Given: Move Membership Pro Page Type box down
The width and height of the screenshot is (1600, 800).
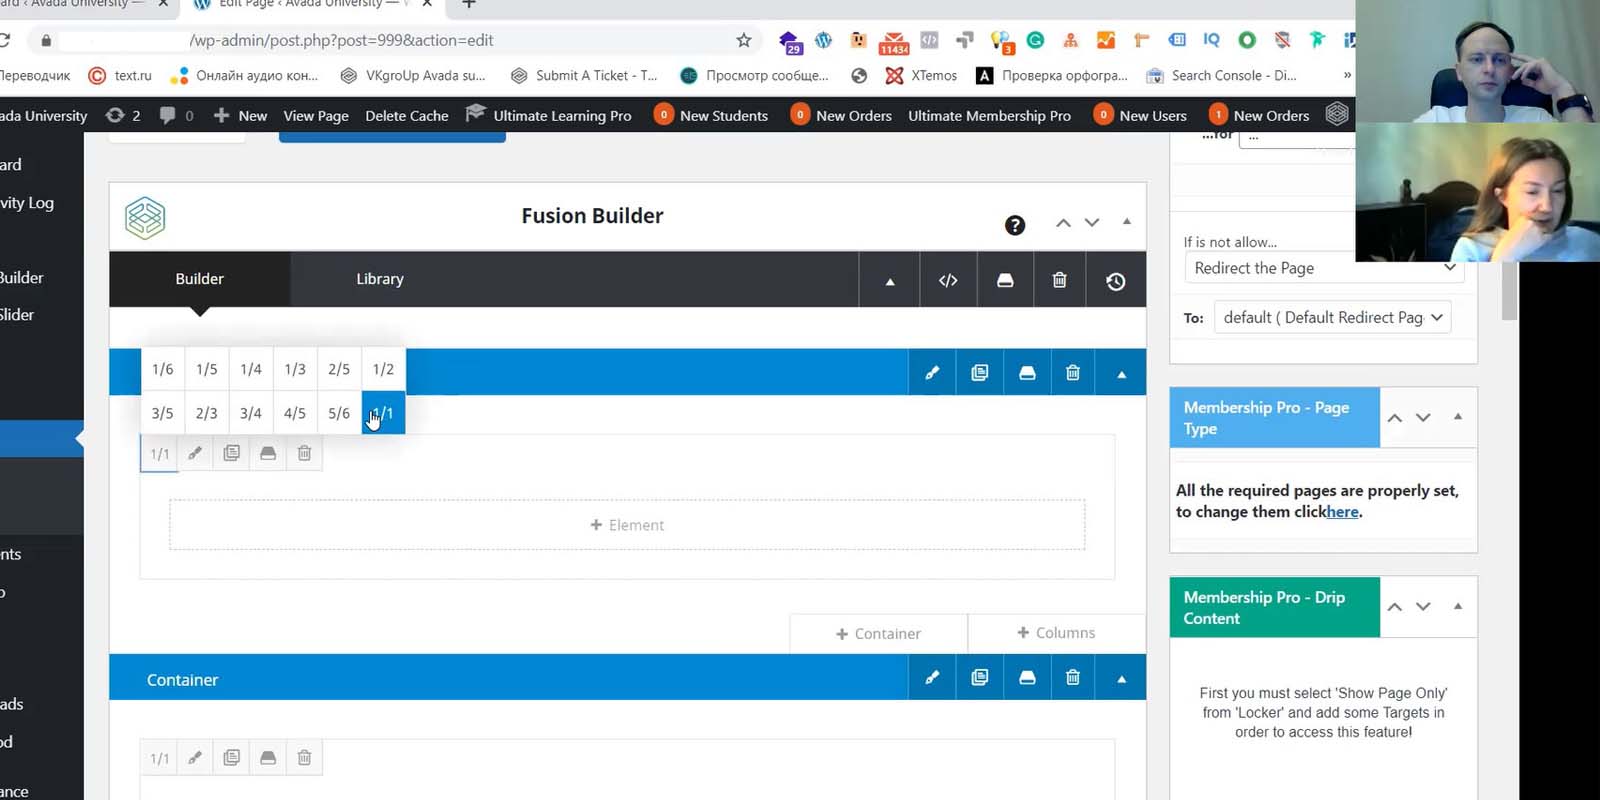Looking at the screenshot, I should (1423, 417).
